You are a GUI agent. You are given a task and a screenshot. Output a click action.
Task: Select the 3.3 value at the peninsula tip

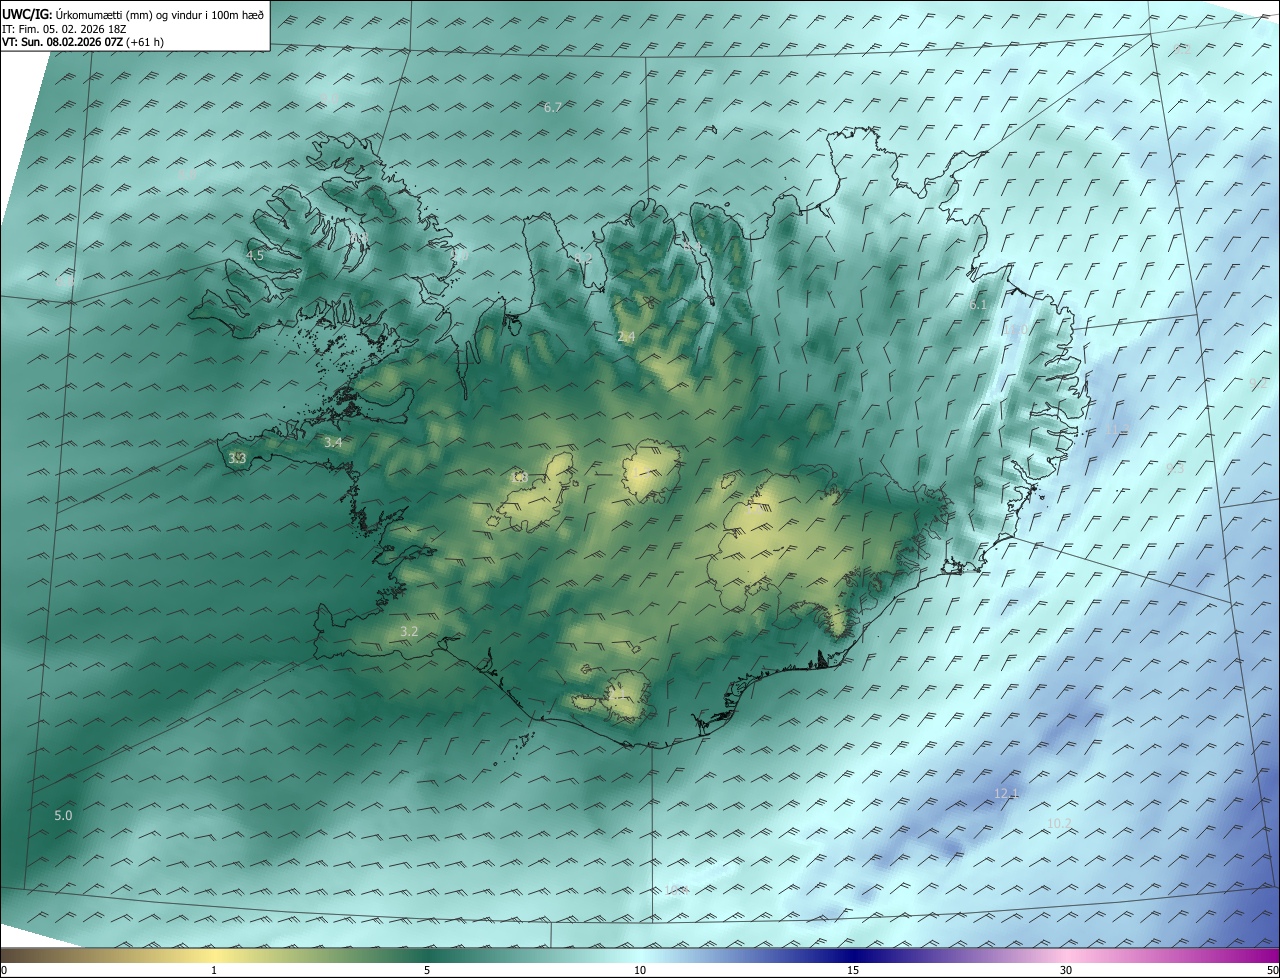pyautogui.click(x=237, y=458)
